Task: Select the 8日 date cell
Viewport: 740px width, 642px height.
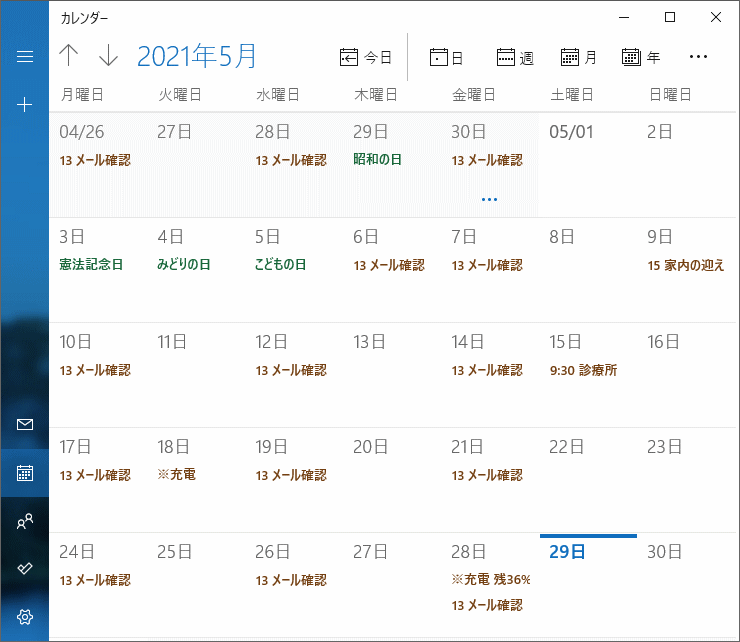Action: click(x=588, y=270)
